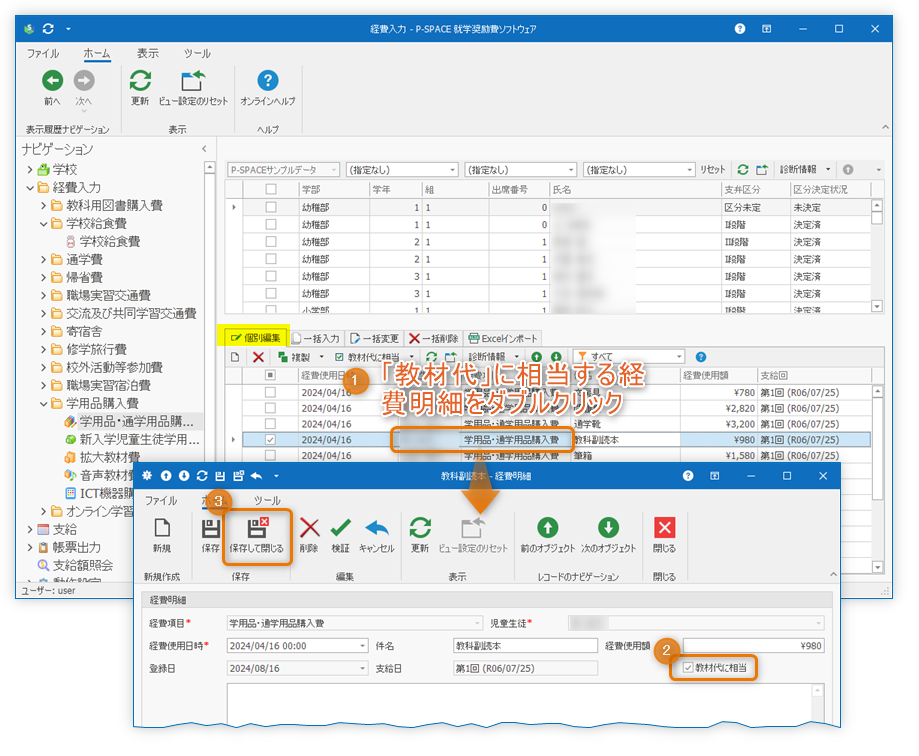Viewport: 919px width, 756px height.
Task: Click the 経費使用額 field showing ¥980
Action: [x=754, y=645]
